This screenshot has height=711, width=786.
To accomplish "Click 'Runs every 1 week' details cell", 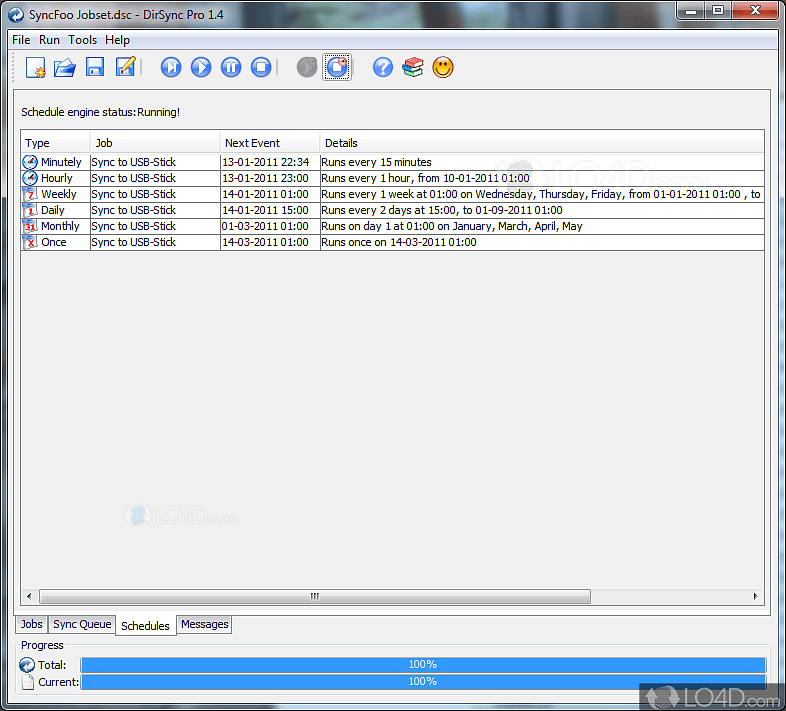I will point(542,194).
